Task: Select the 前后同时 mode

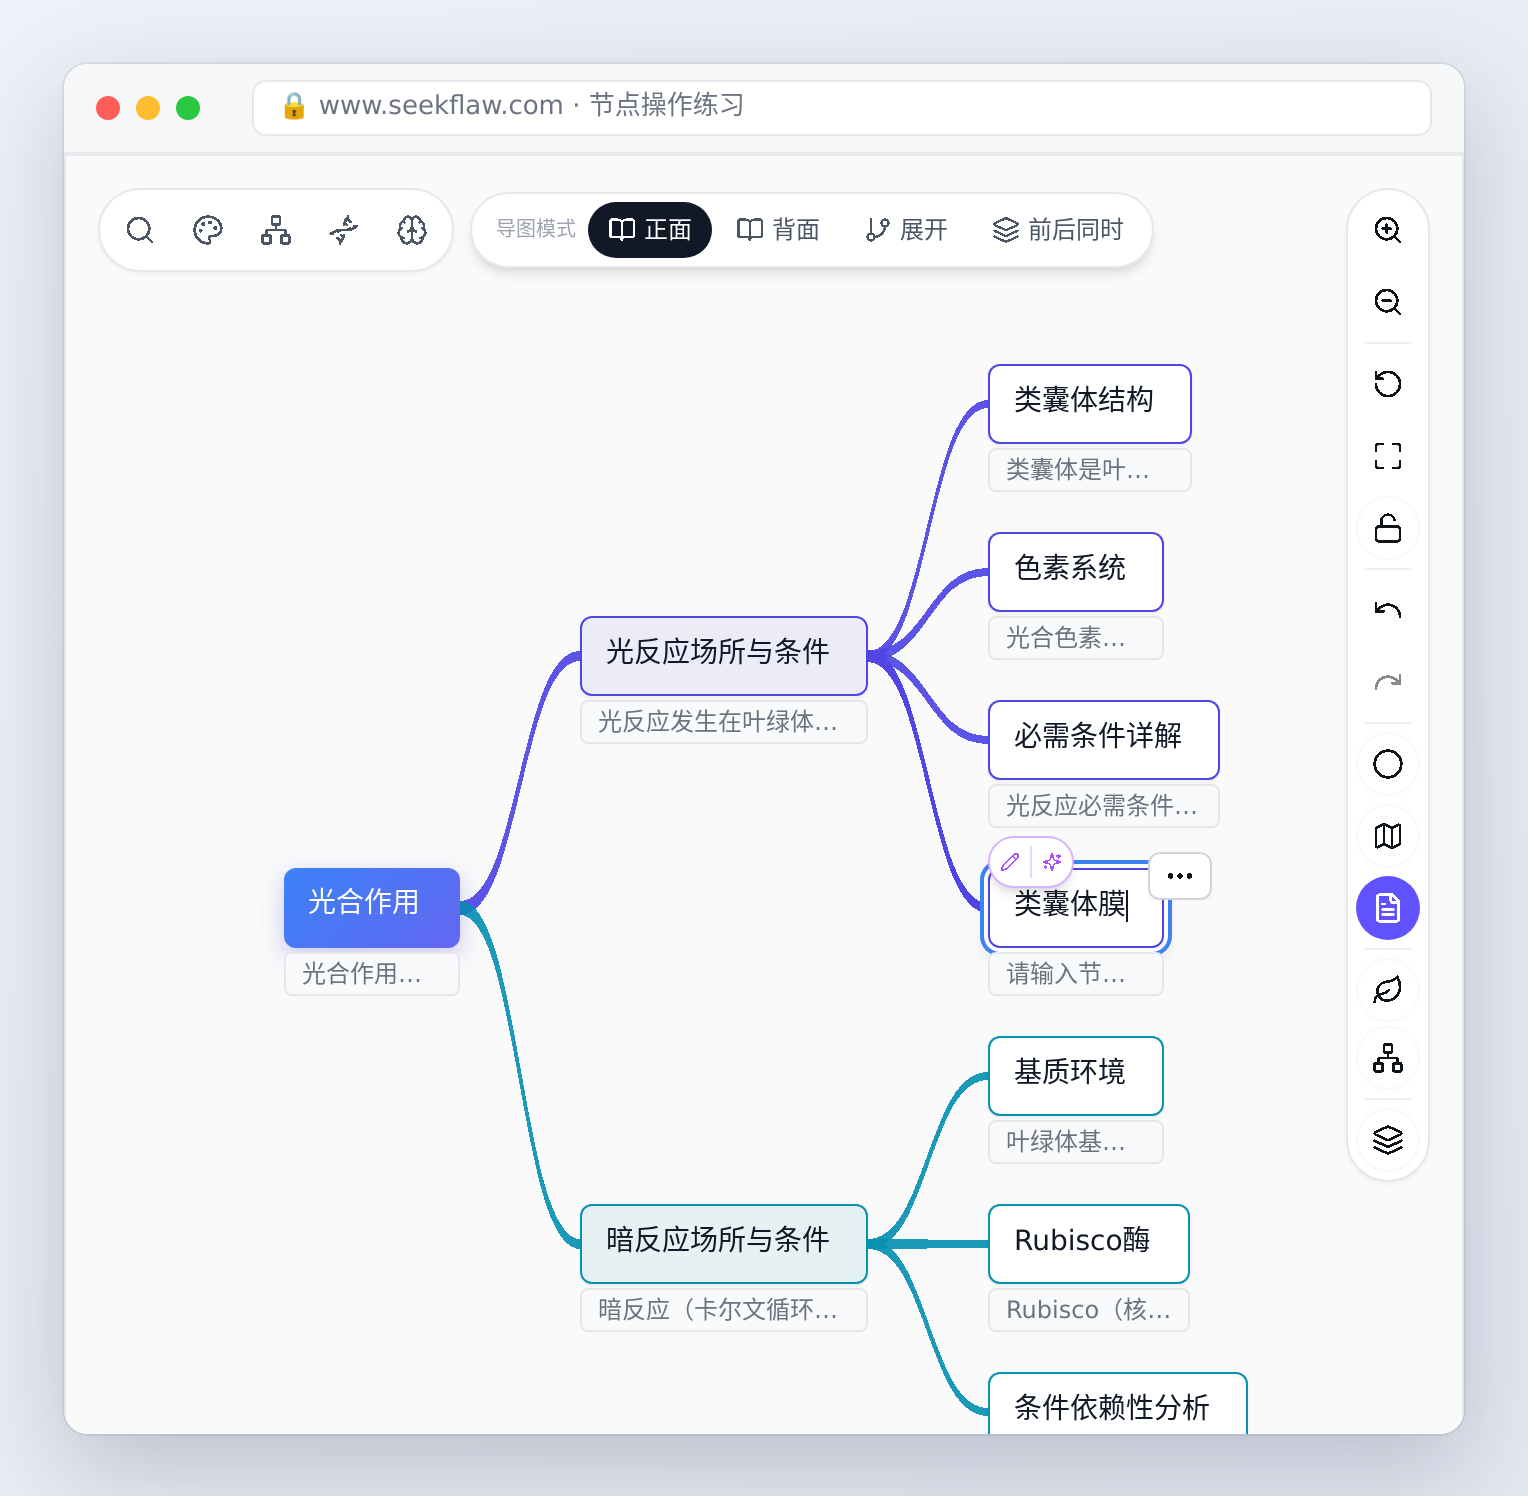Action: [1058, 230]
